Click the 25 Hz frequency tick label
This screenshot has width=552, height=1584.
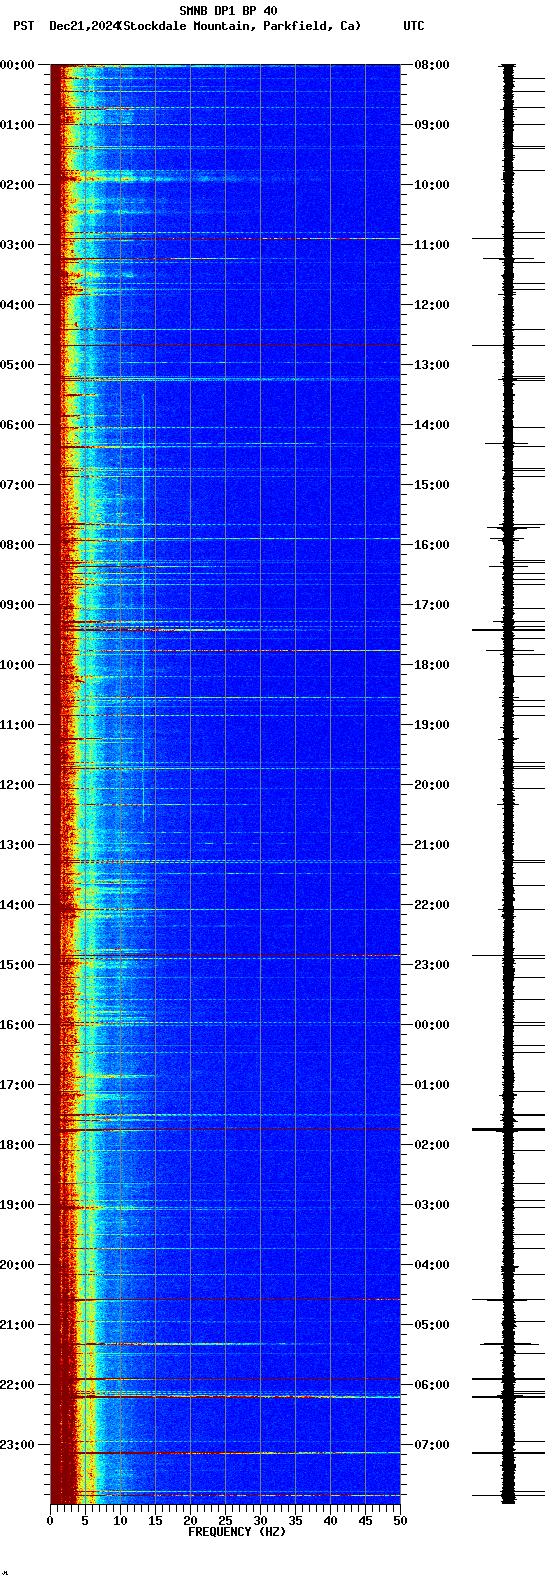click(225, 1521)
